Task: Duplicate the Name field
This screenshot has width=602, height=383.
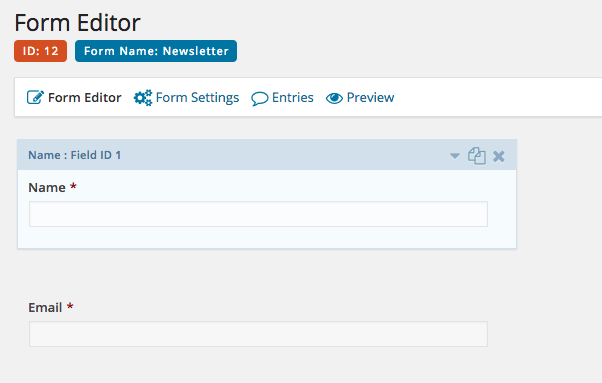Action: click(x=476, y=156)
